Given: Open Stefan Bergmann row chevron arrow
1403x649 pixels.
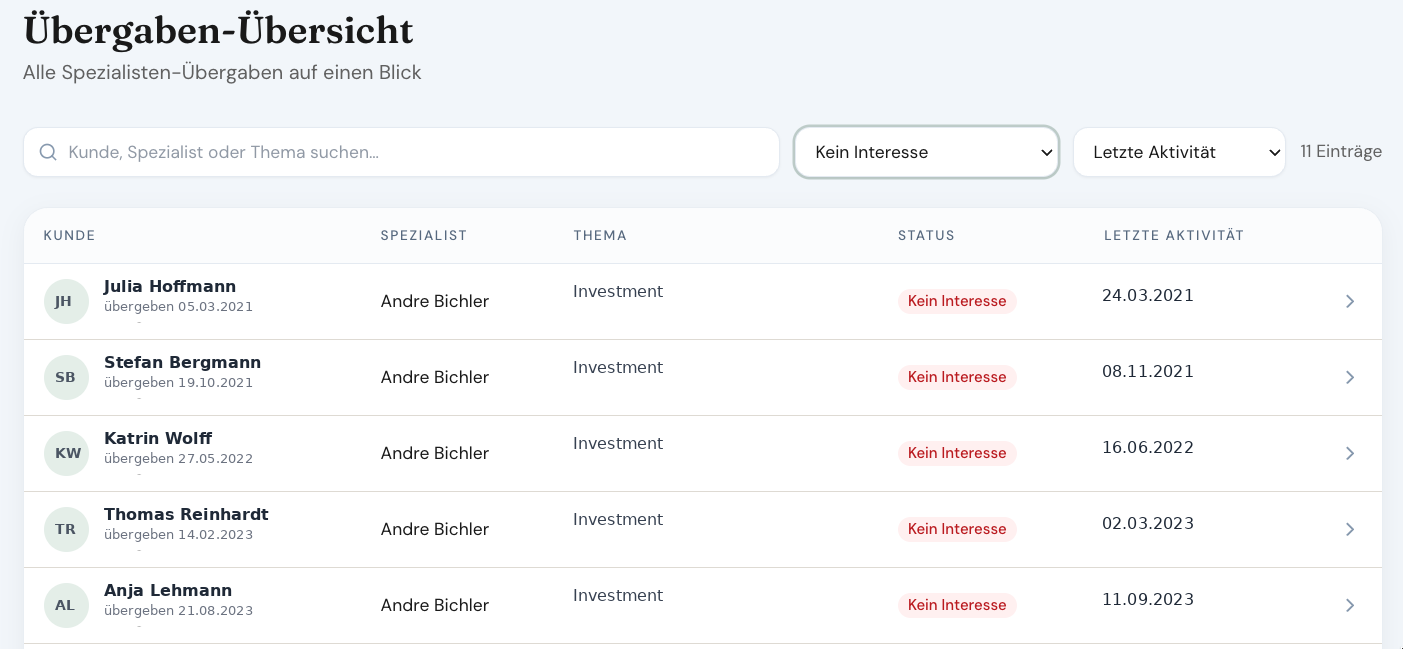Looking at the screenshot, I should pos(1350,377).
